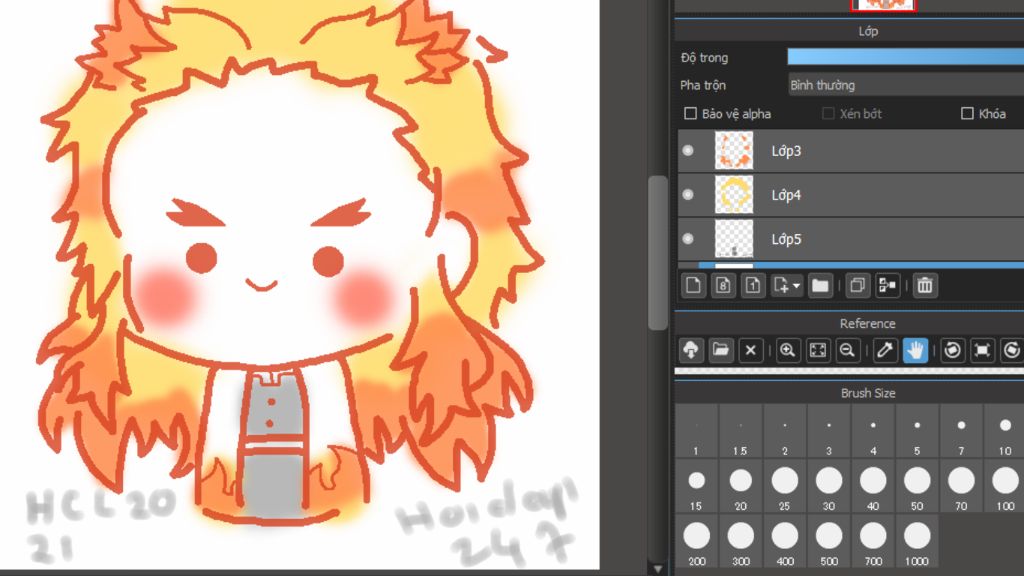Close the reference image with X
The width and height of the screenshot is (1024, 576).
(750, 350)
